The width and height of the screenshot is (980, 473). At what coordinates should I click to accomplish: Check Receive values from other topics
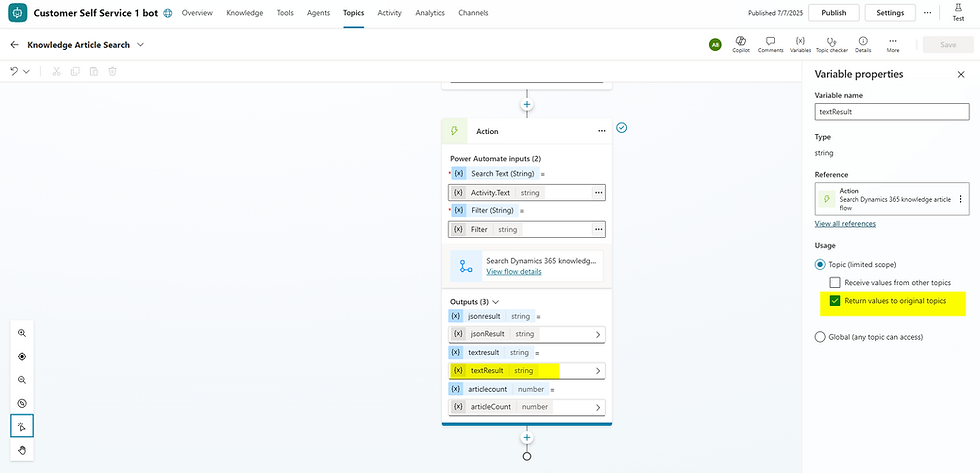coord(834,282)
